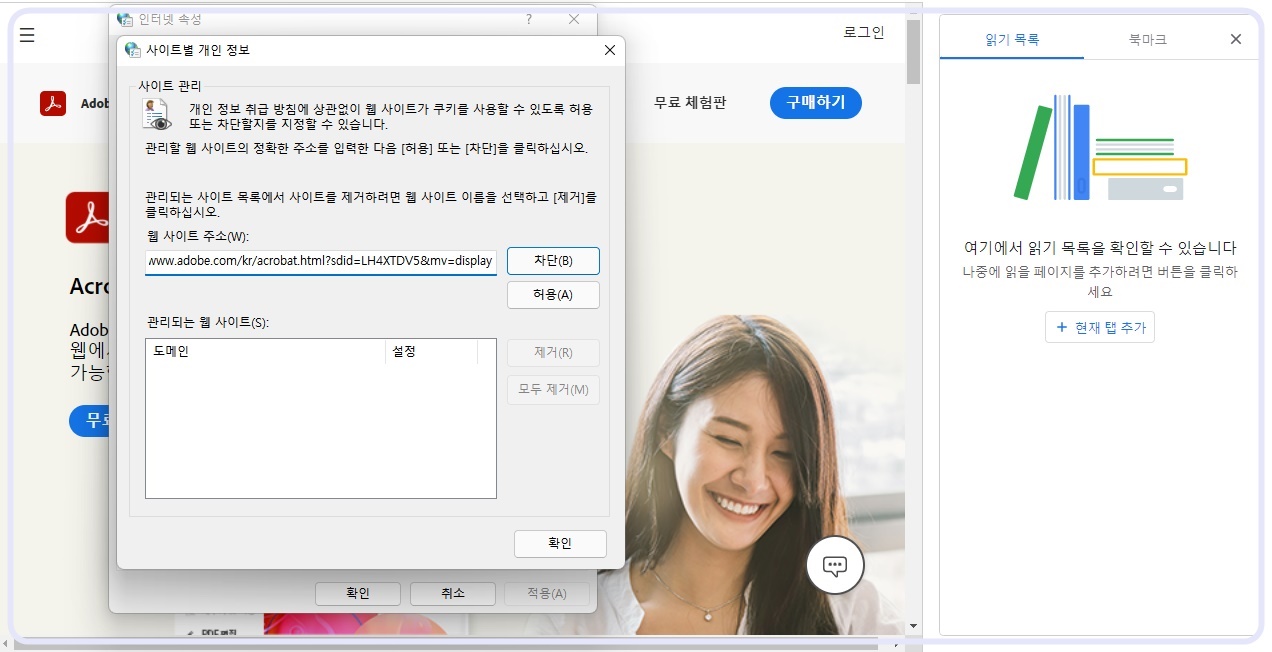1272x652 pixels.
Task: Close the reading list side panel
Action: click(1236, 39)
